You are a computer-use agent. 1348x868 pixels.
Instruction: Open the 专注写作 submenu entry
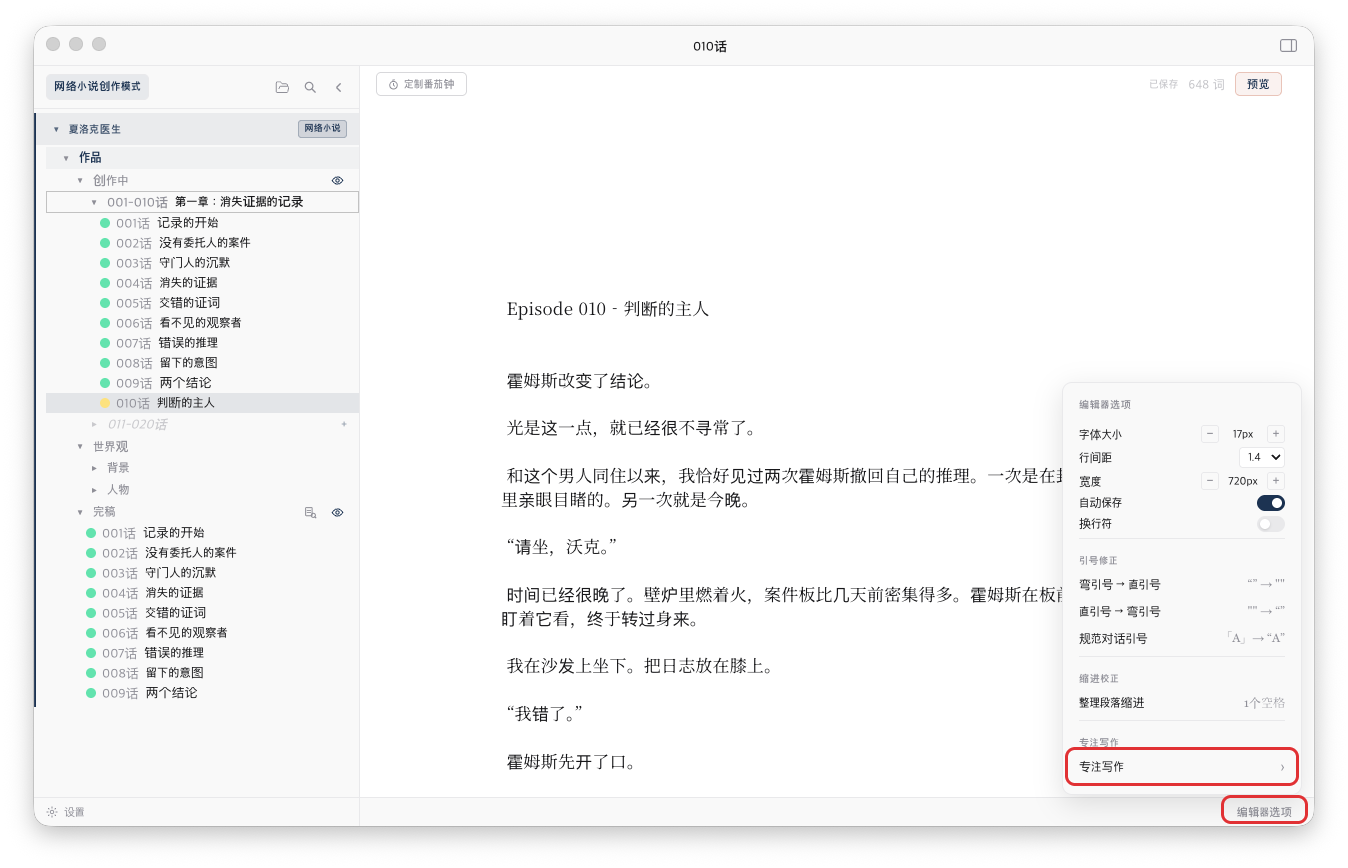(1182, 767)
